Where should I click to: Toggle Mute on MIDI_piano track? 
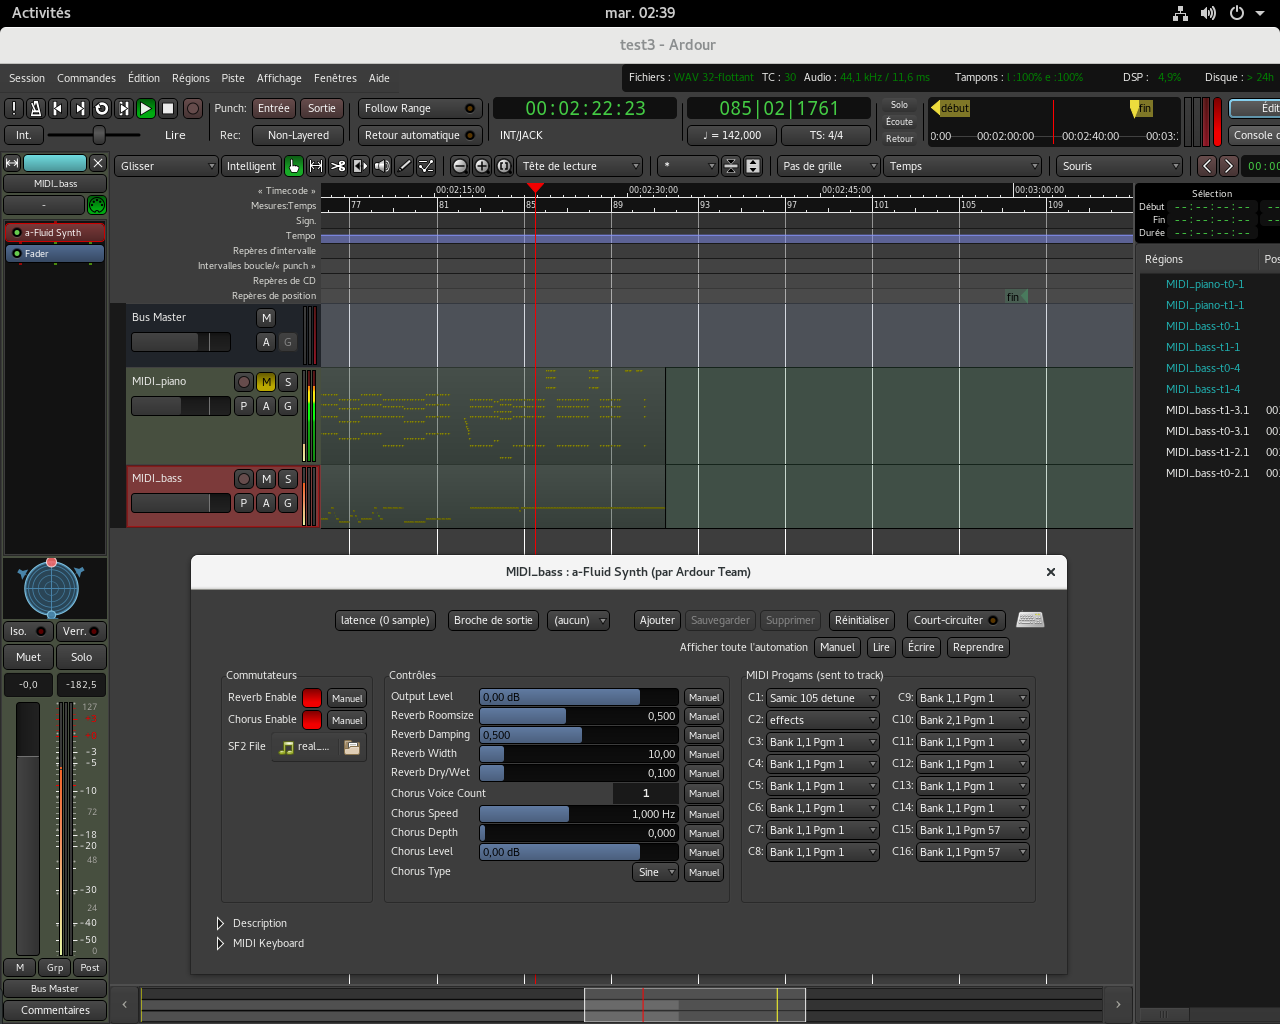(266, 382)
